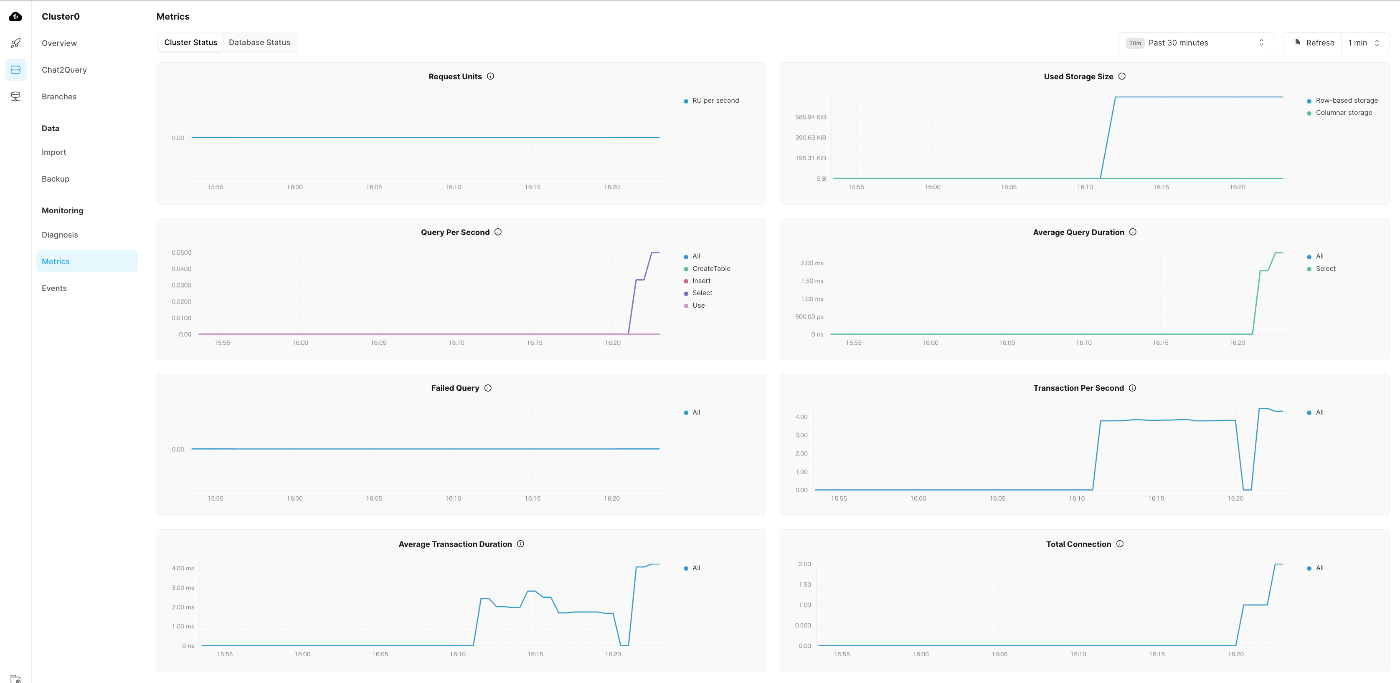The width and height of the screenshot is (1400, 683).
Task: Open Chat2Query in the cluster menu
Action: (x=87, y=70)
